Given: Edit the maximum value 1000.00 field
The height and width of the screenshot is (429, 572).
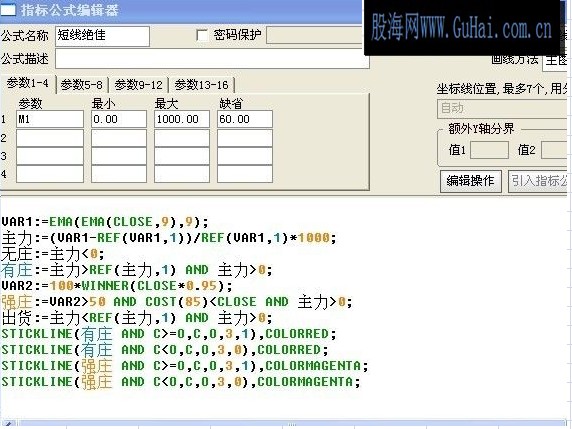Looking at the screenshot, I should tap(182, 119).
